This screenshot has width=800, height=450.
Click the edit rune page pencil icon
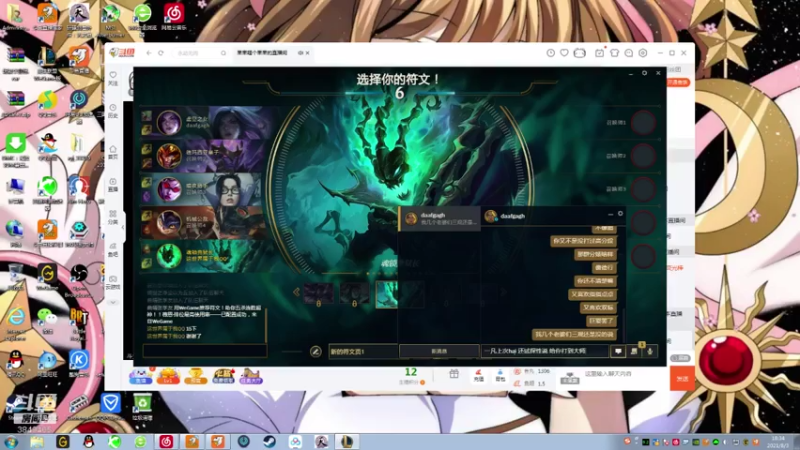316,351
